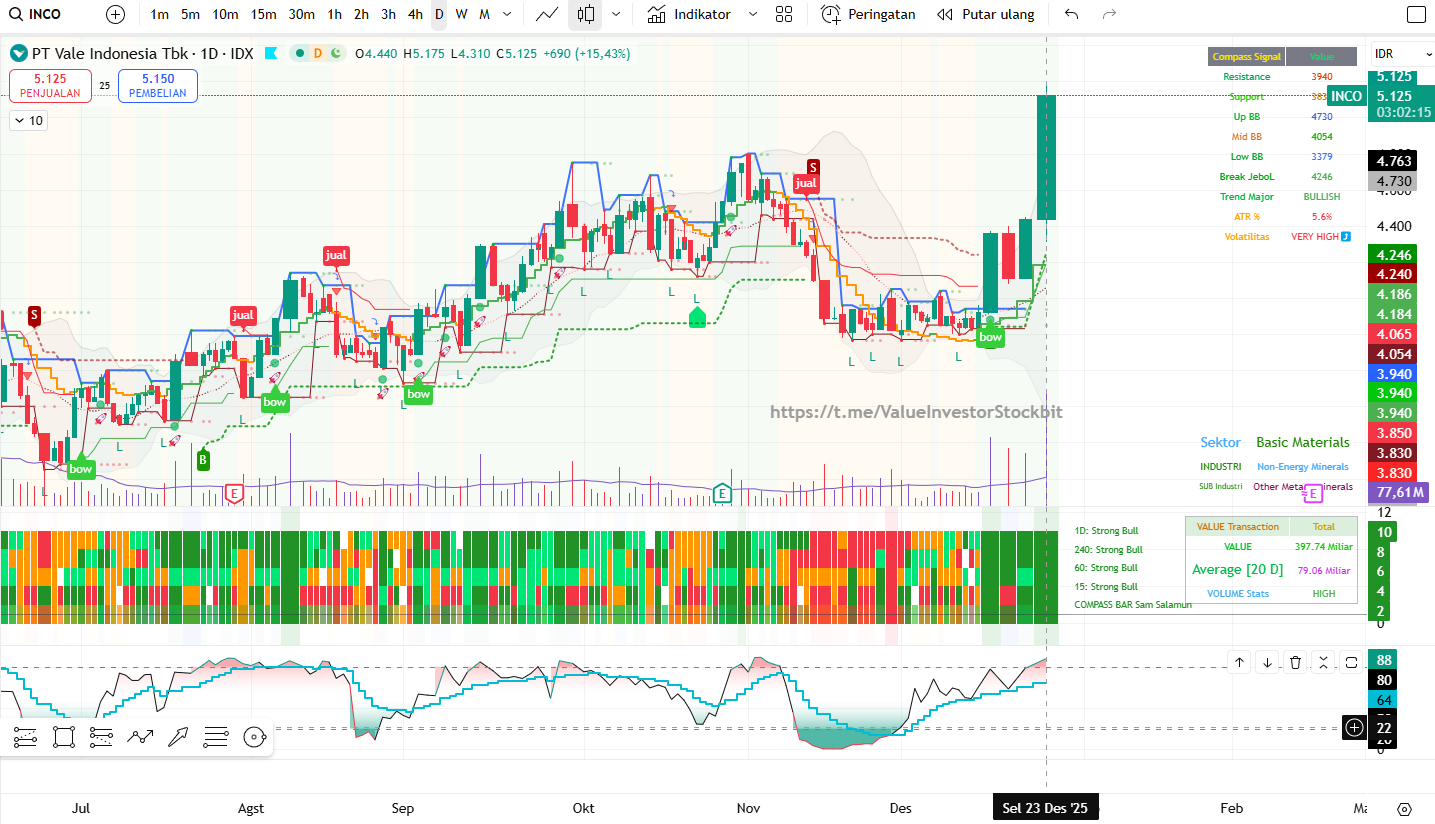
Task: Expand the more timeframes dropdown
Action: (x=508, y=14)
